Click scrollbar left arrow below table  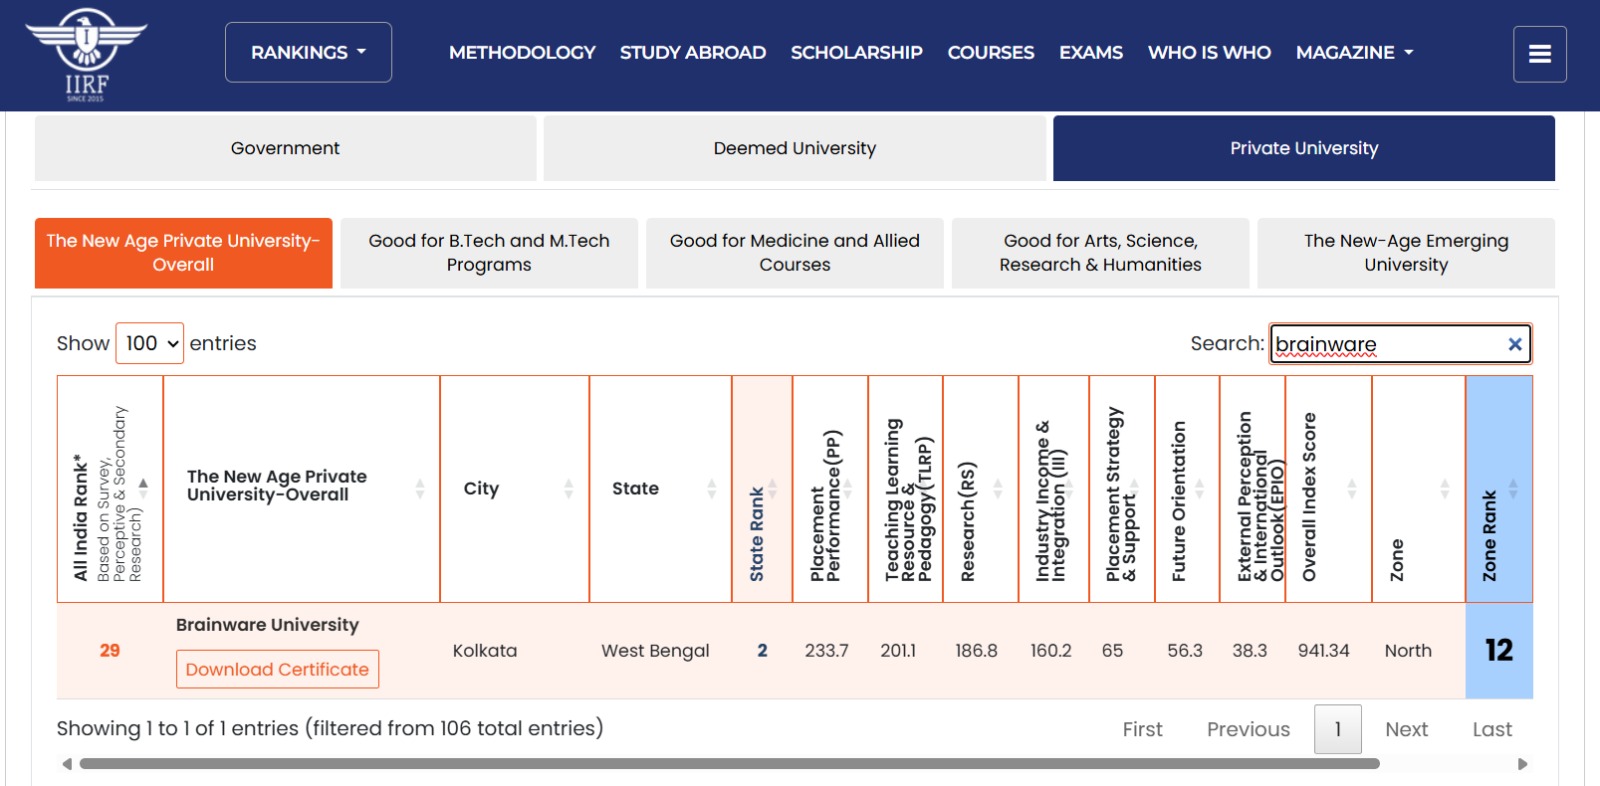pyautogui.click(x=67, y=764)
